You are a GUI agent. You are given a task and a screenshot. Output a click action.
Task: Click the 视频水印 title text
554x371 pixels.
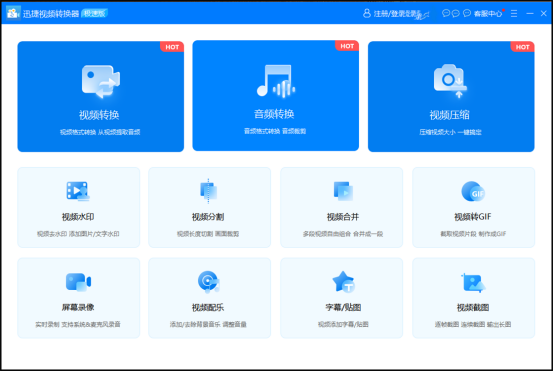(78, 217)
